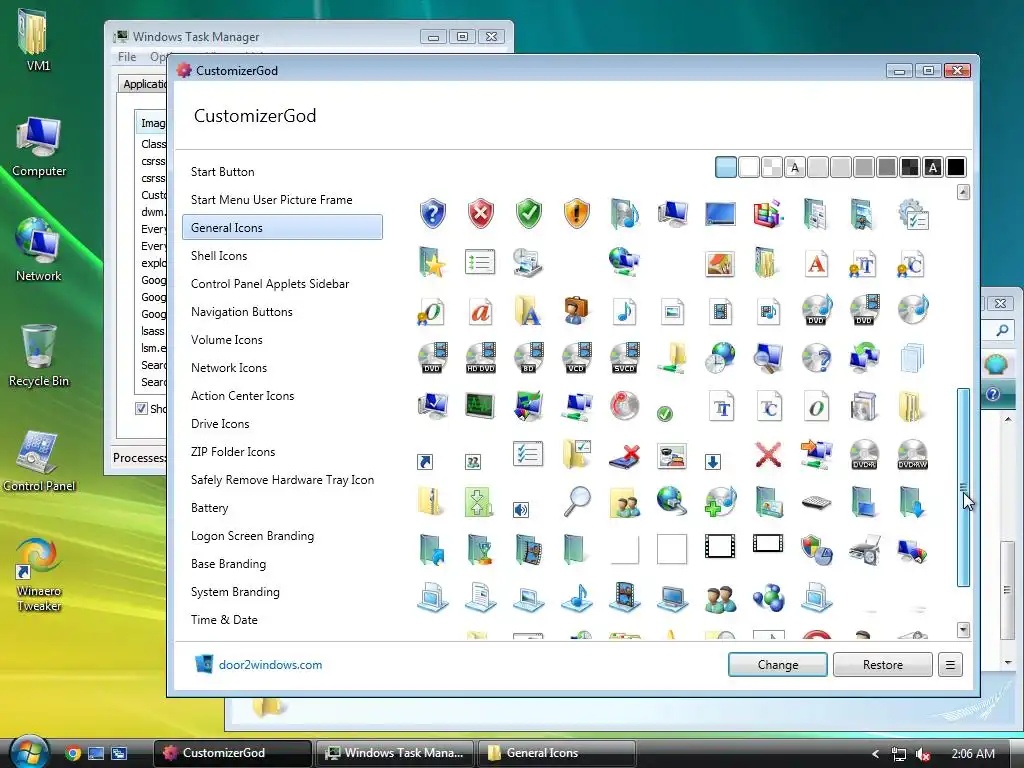Choose the light blue background swatch
Image resolution: width=1024 pixels, height=768 pixels.
click(726, 167)
